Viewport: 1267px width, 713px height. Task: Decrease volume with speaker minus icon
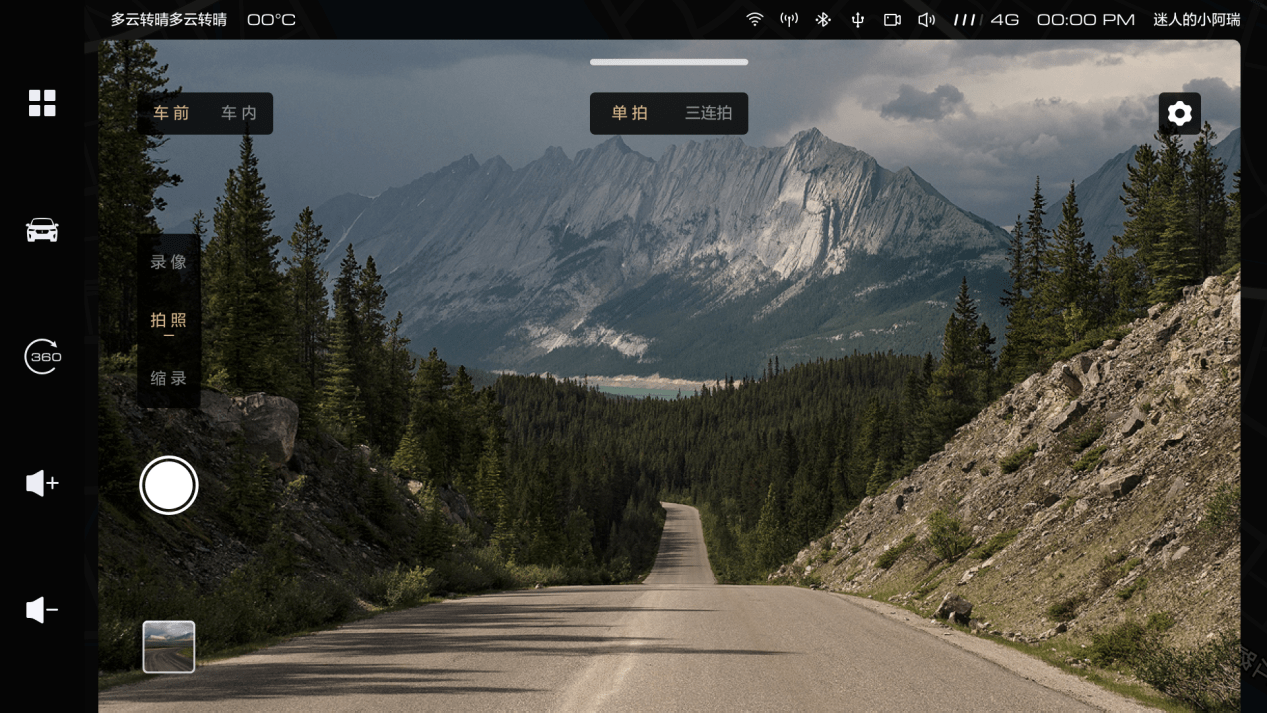42,609
